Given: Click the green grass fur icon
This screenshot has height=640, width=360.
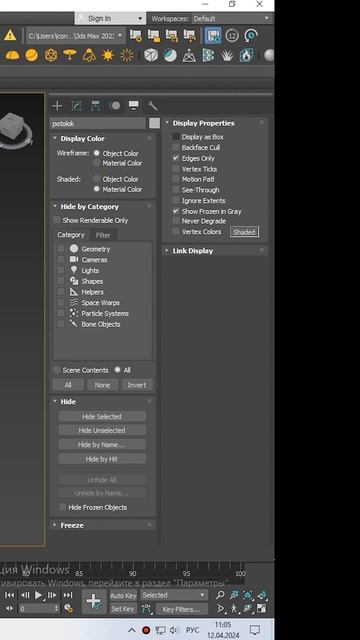Looking at the screenshot, I should coord(227,55).
